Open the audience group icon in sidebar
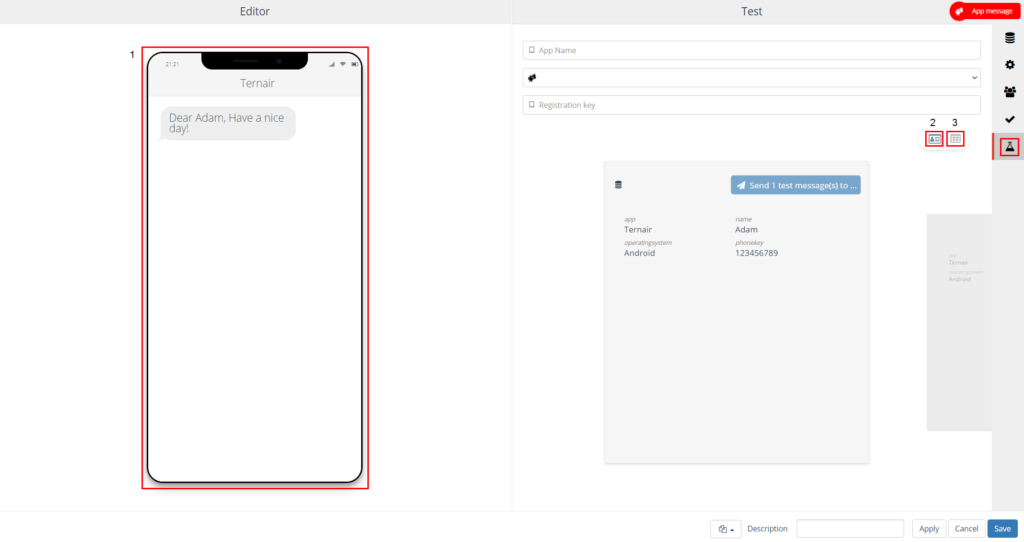The image size is (1024, 542). [x=1010, y=92]
